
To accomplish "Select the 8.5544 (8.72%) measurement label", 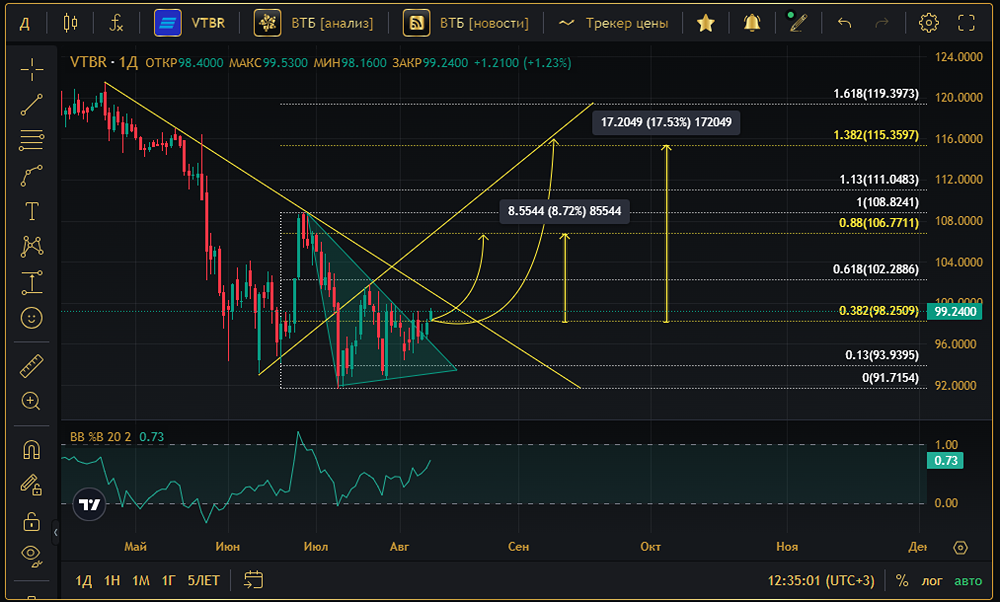I will coord(564,211).
